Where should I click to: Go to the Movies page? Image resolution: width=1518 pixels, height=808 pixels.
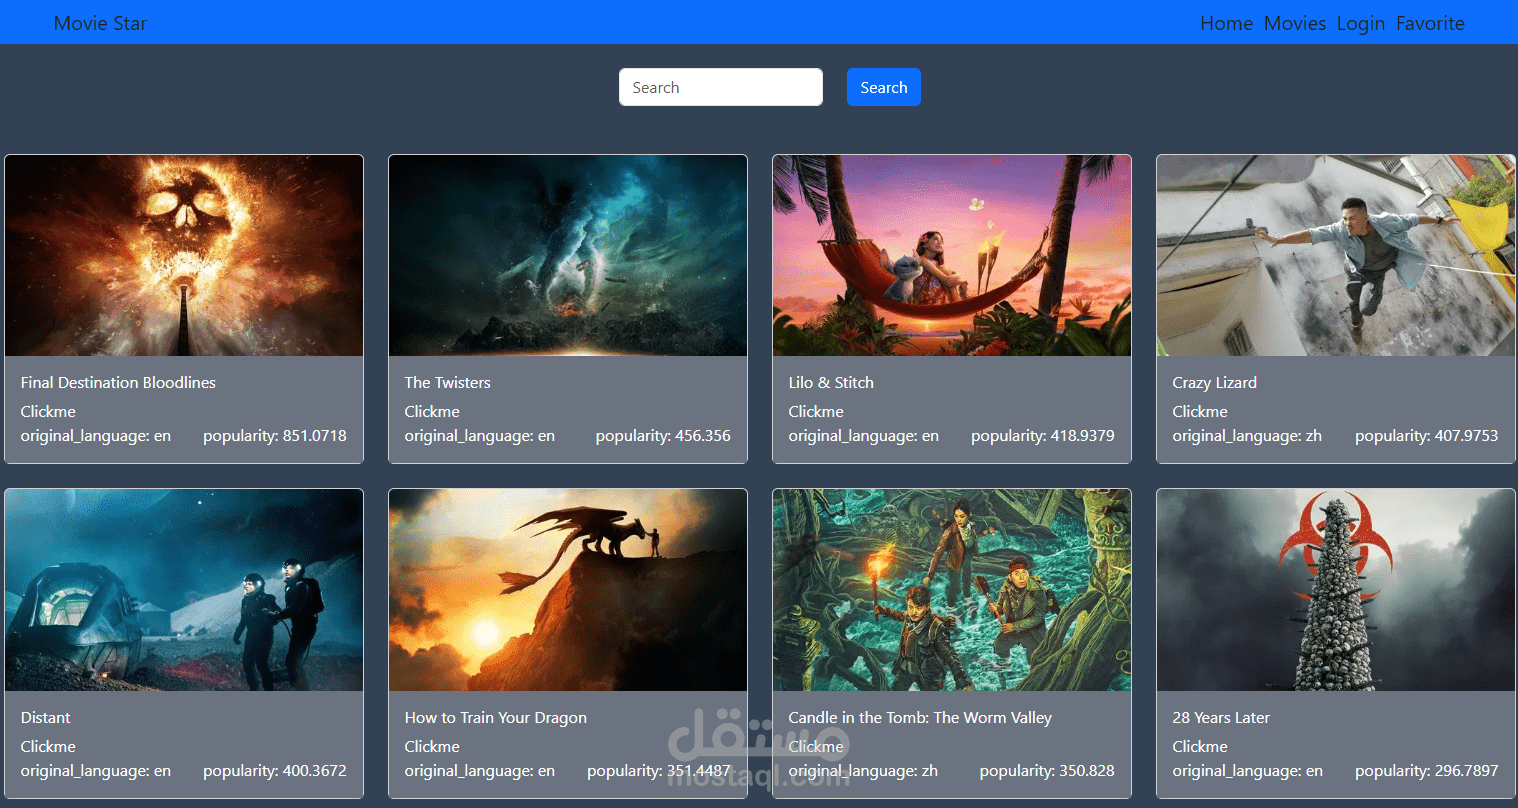1295,23
